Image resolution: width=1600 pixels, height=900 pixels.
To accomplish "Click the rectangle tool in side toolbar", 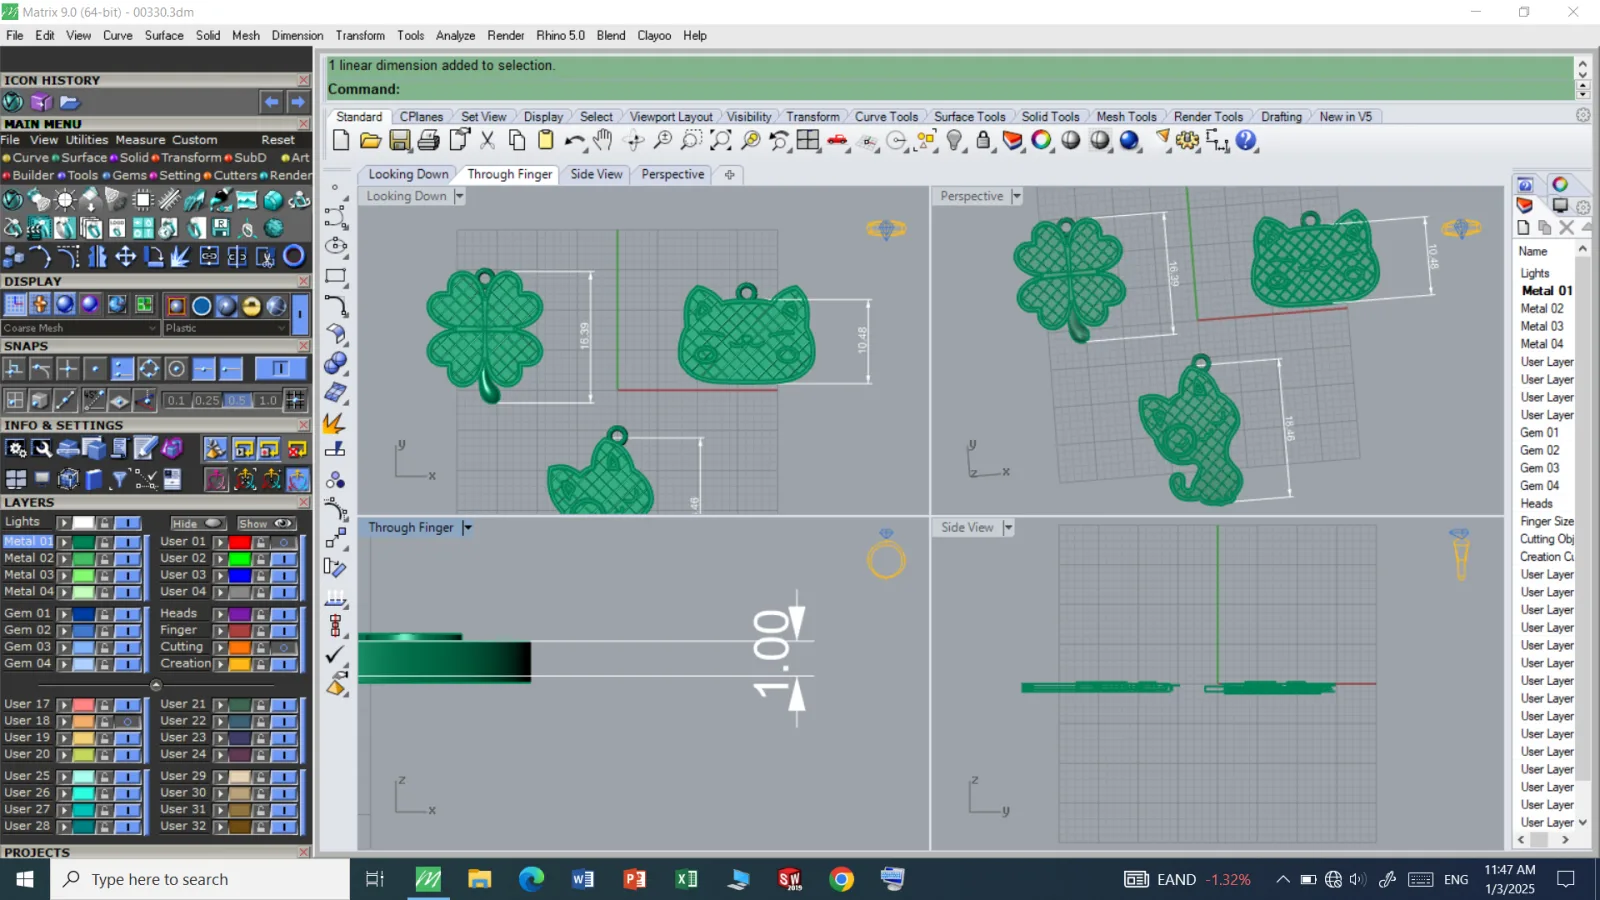I will tap(336, 276).
